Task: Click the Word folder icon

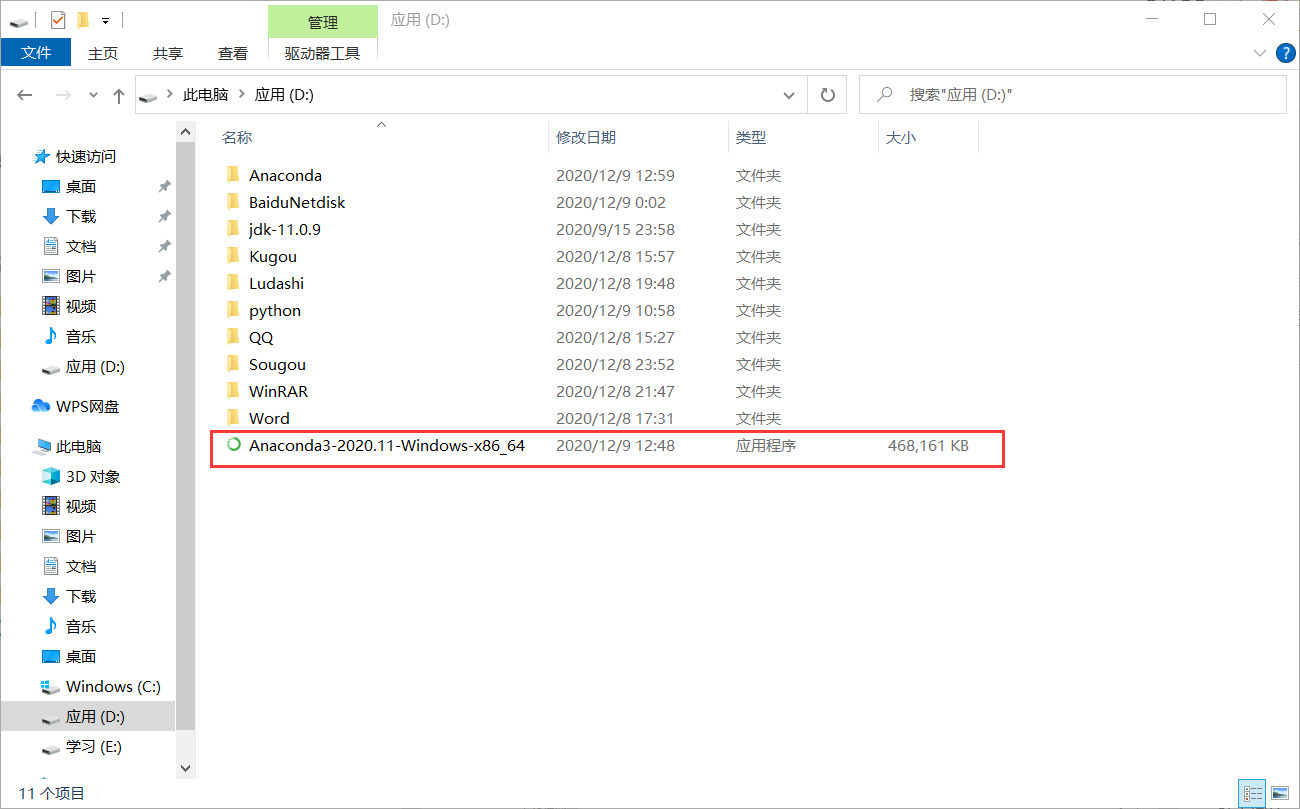Action: [233, 418]
